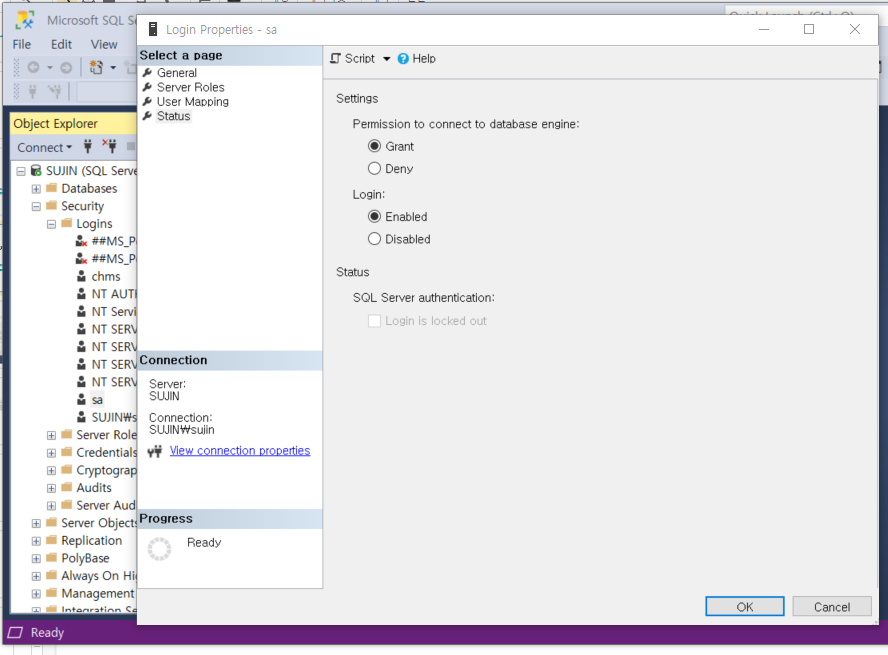888x655 pixels.
Task: Collapse the SUJIN server node
Action: (21, 171)
